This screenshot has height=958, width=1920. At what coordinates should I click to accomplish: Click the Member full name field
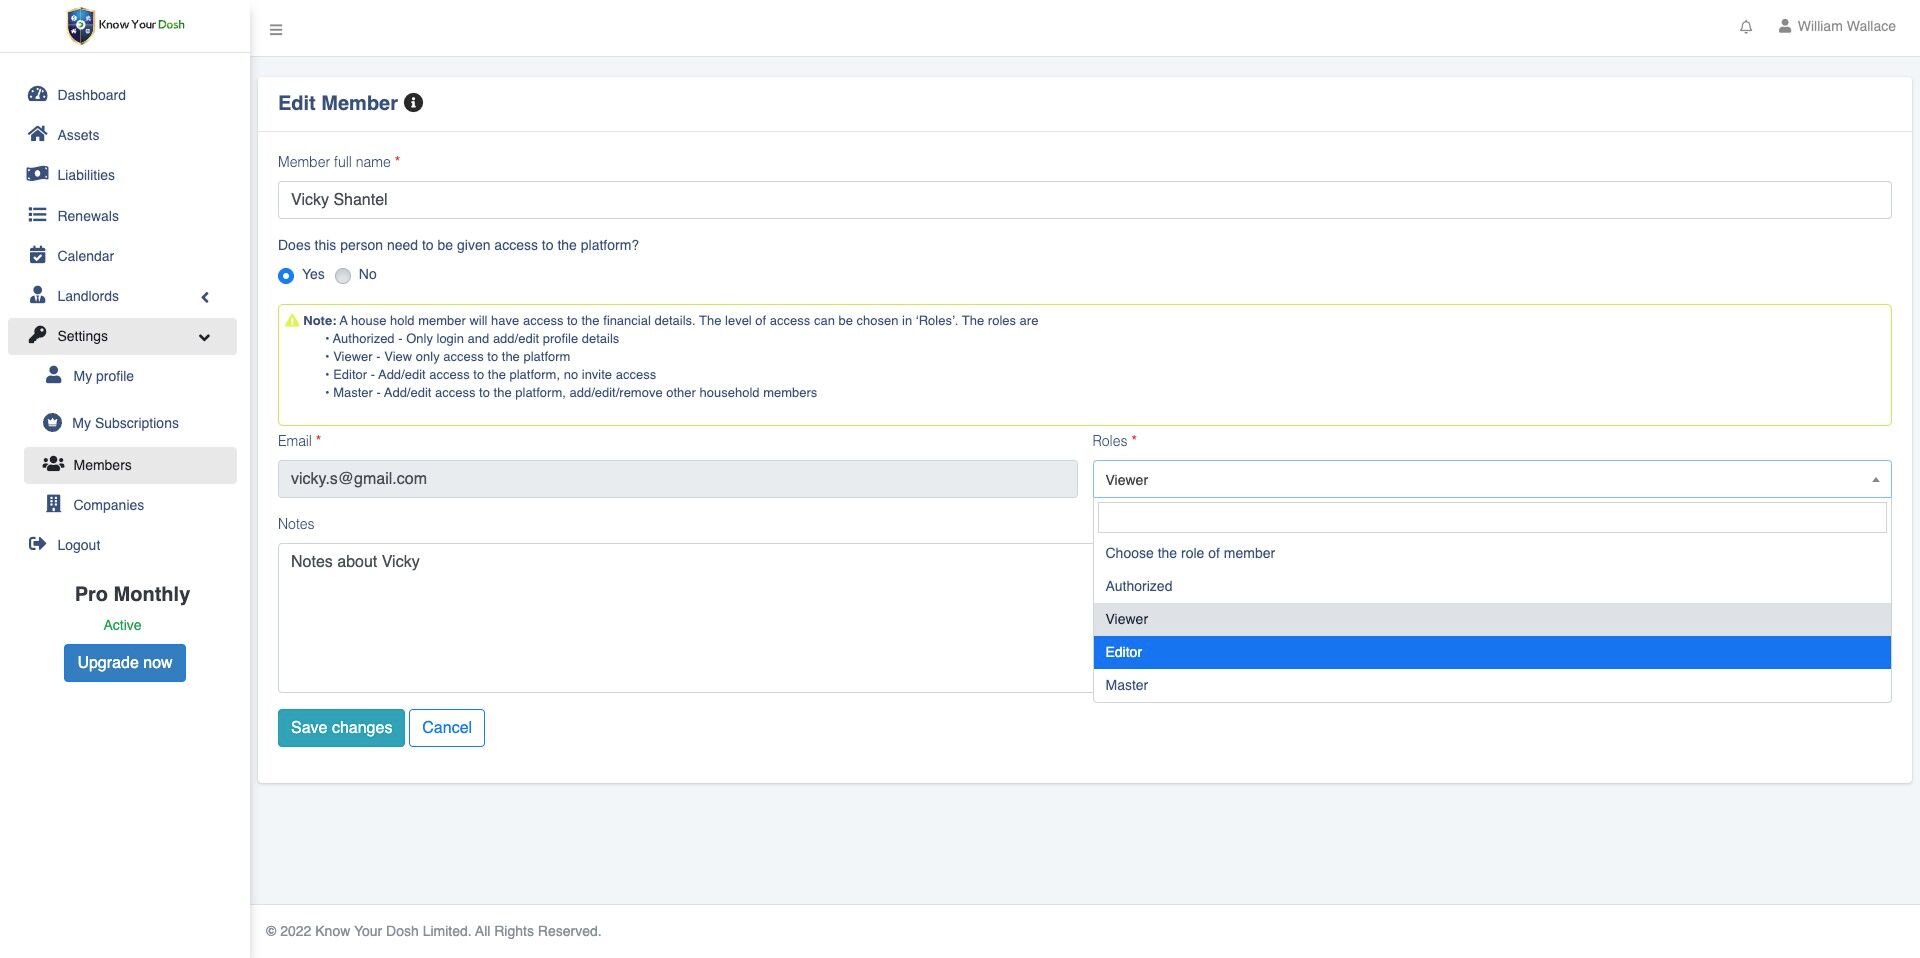click(1084, 200)
